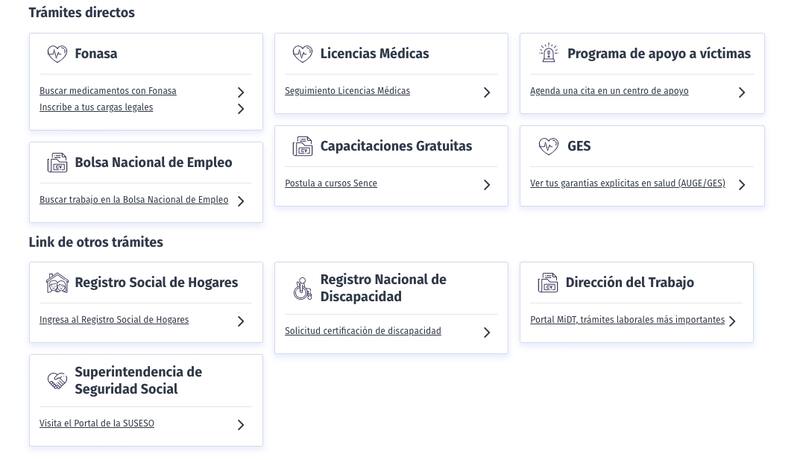Screen dimensions: 800x460
Task: Open Portal MiDT trámites laborales link
Action: click(x=627, y=320)
